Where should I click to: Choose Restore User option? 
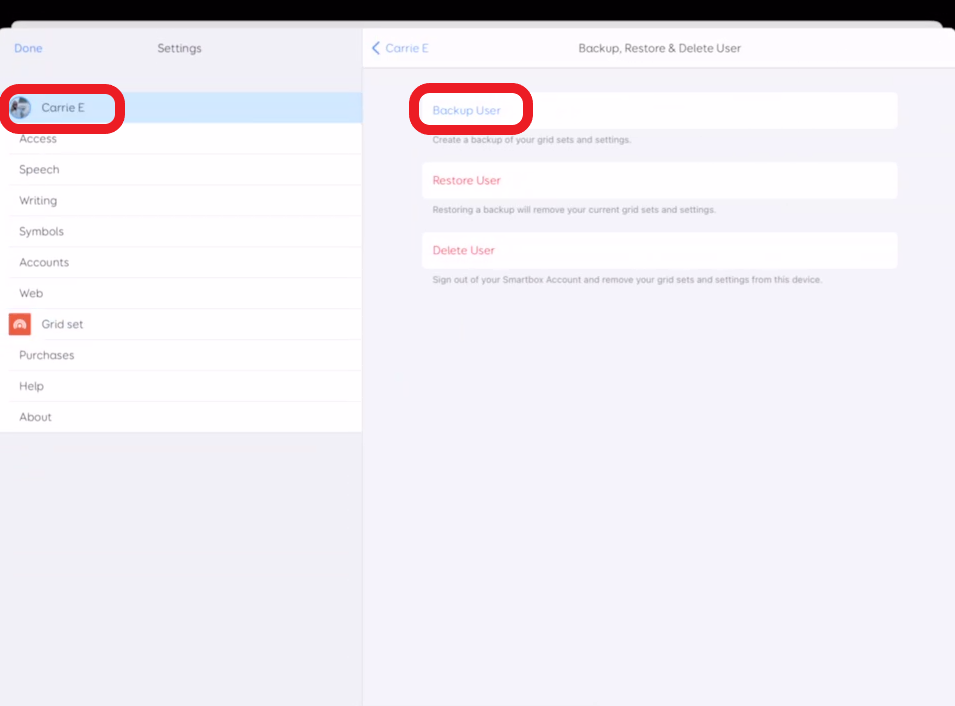coord(660,180)
